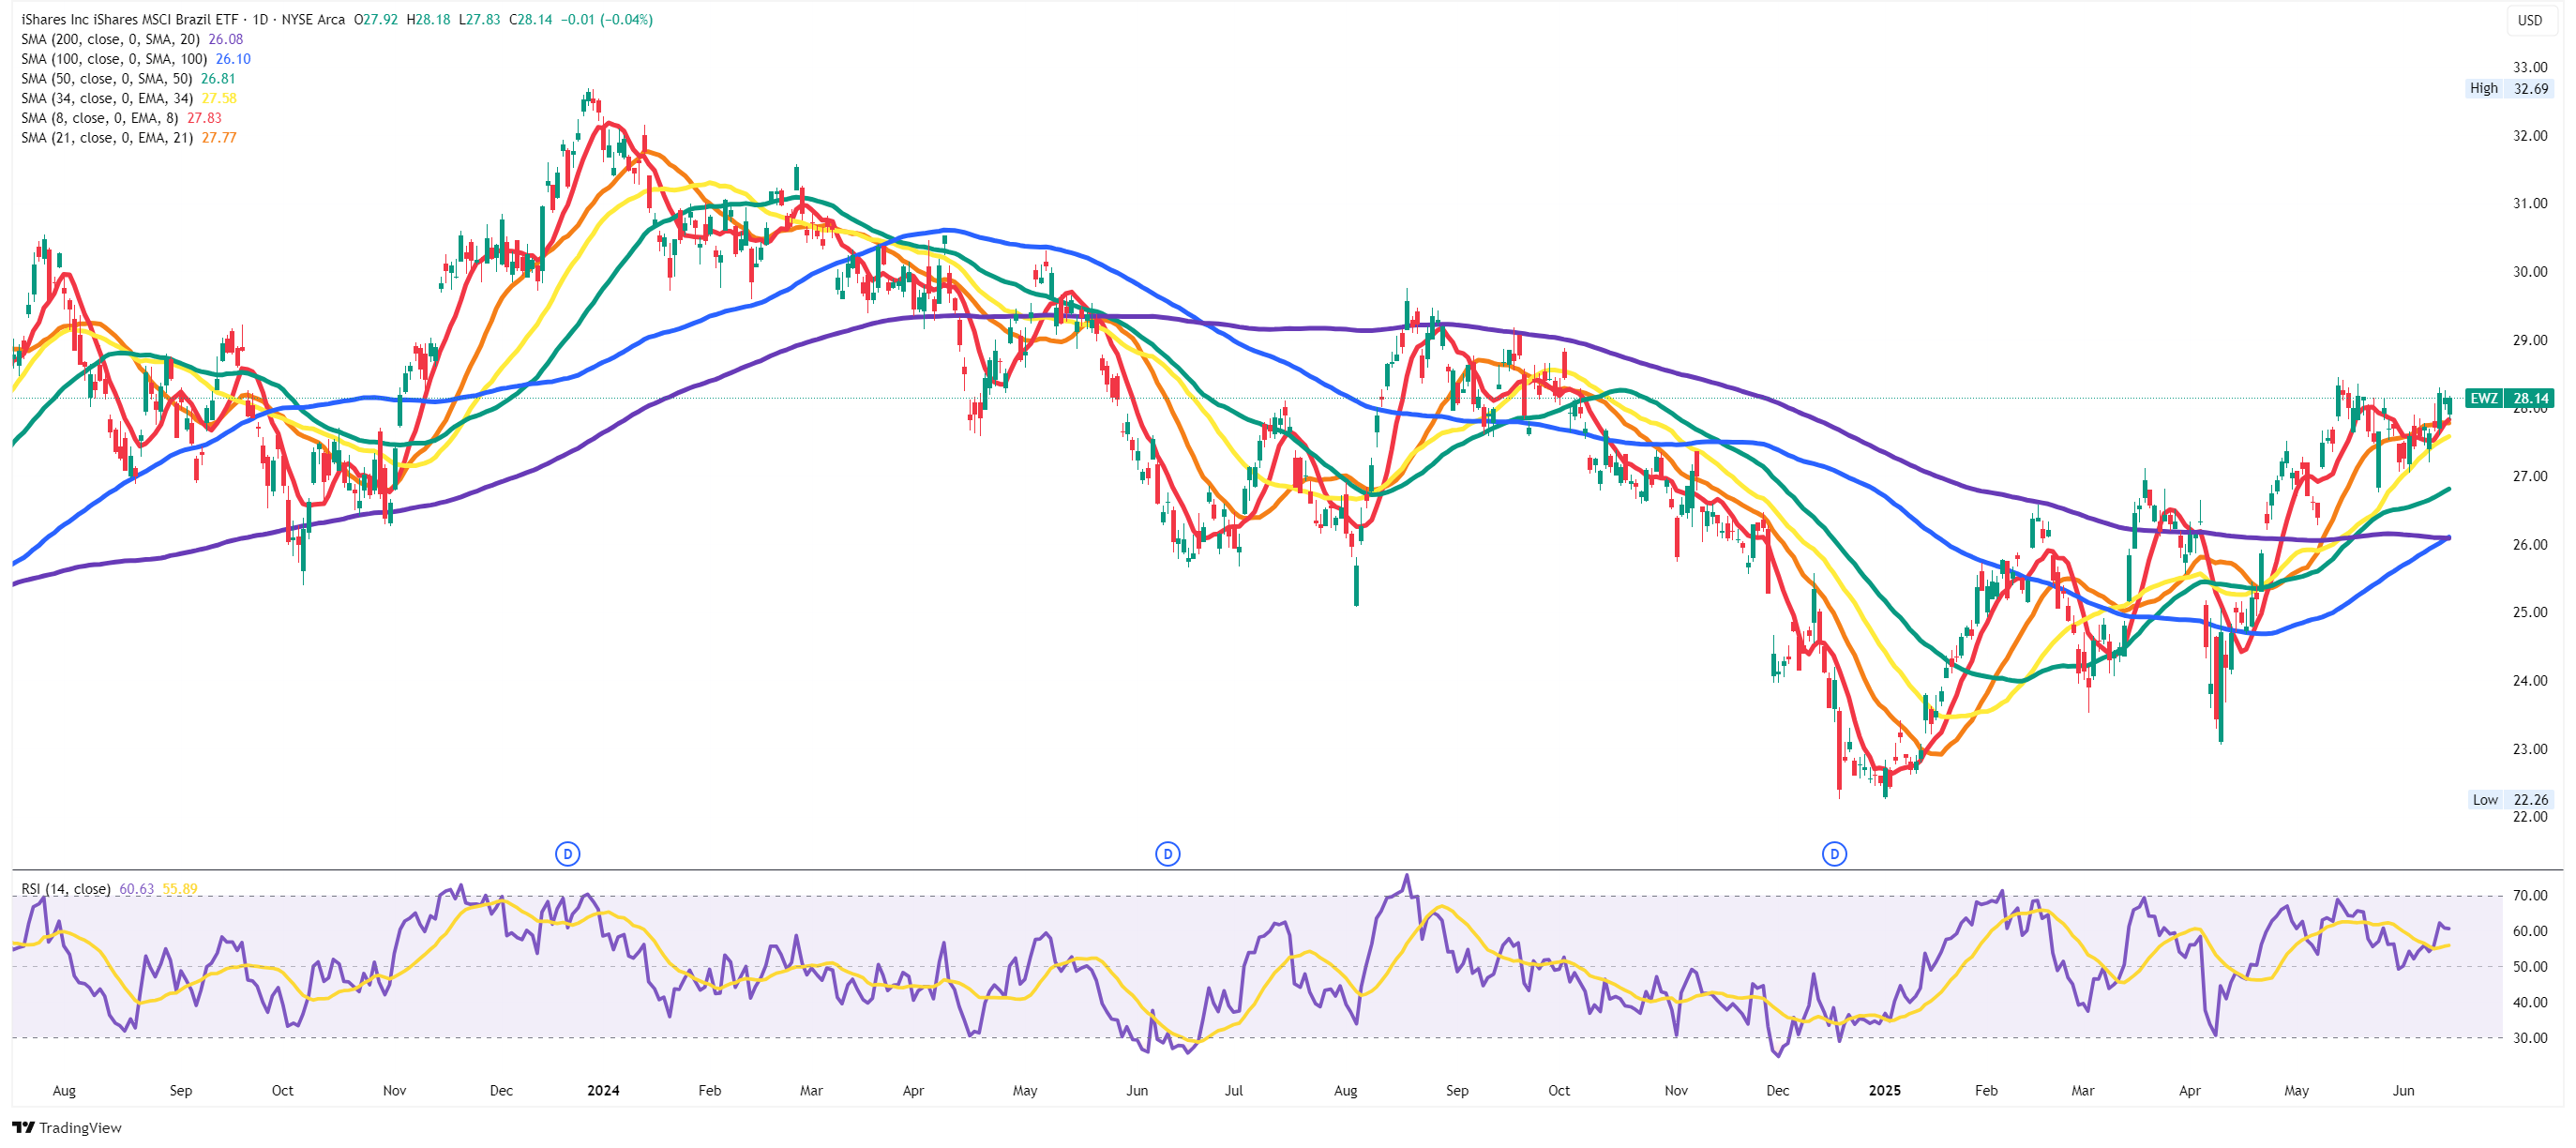Click the TradingView logo at bottom left
The image size is (2576, 1148).
click(x=66, y=1127)
